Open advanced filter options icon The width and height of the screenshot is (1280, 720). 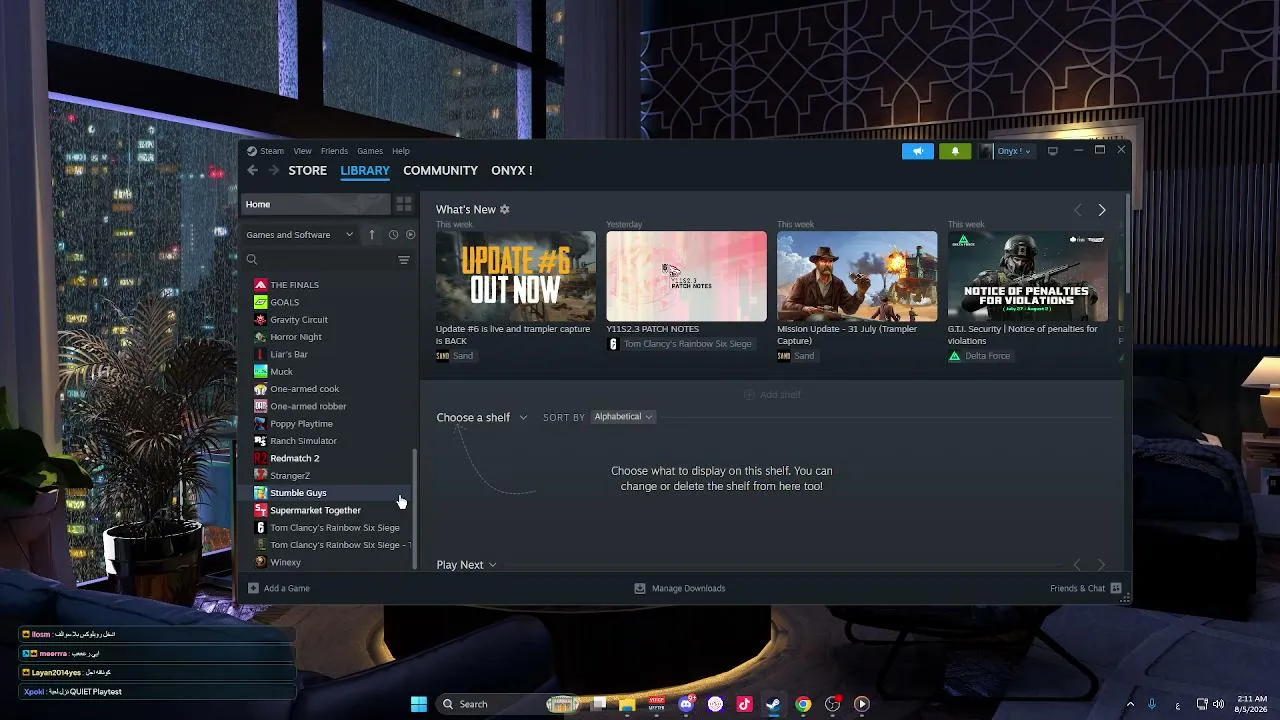(x=404, y=260)
